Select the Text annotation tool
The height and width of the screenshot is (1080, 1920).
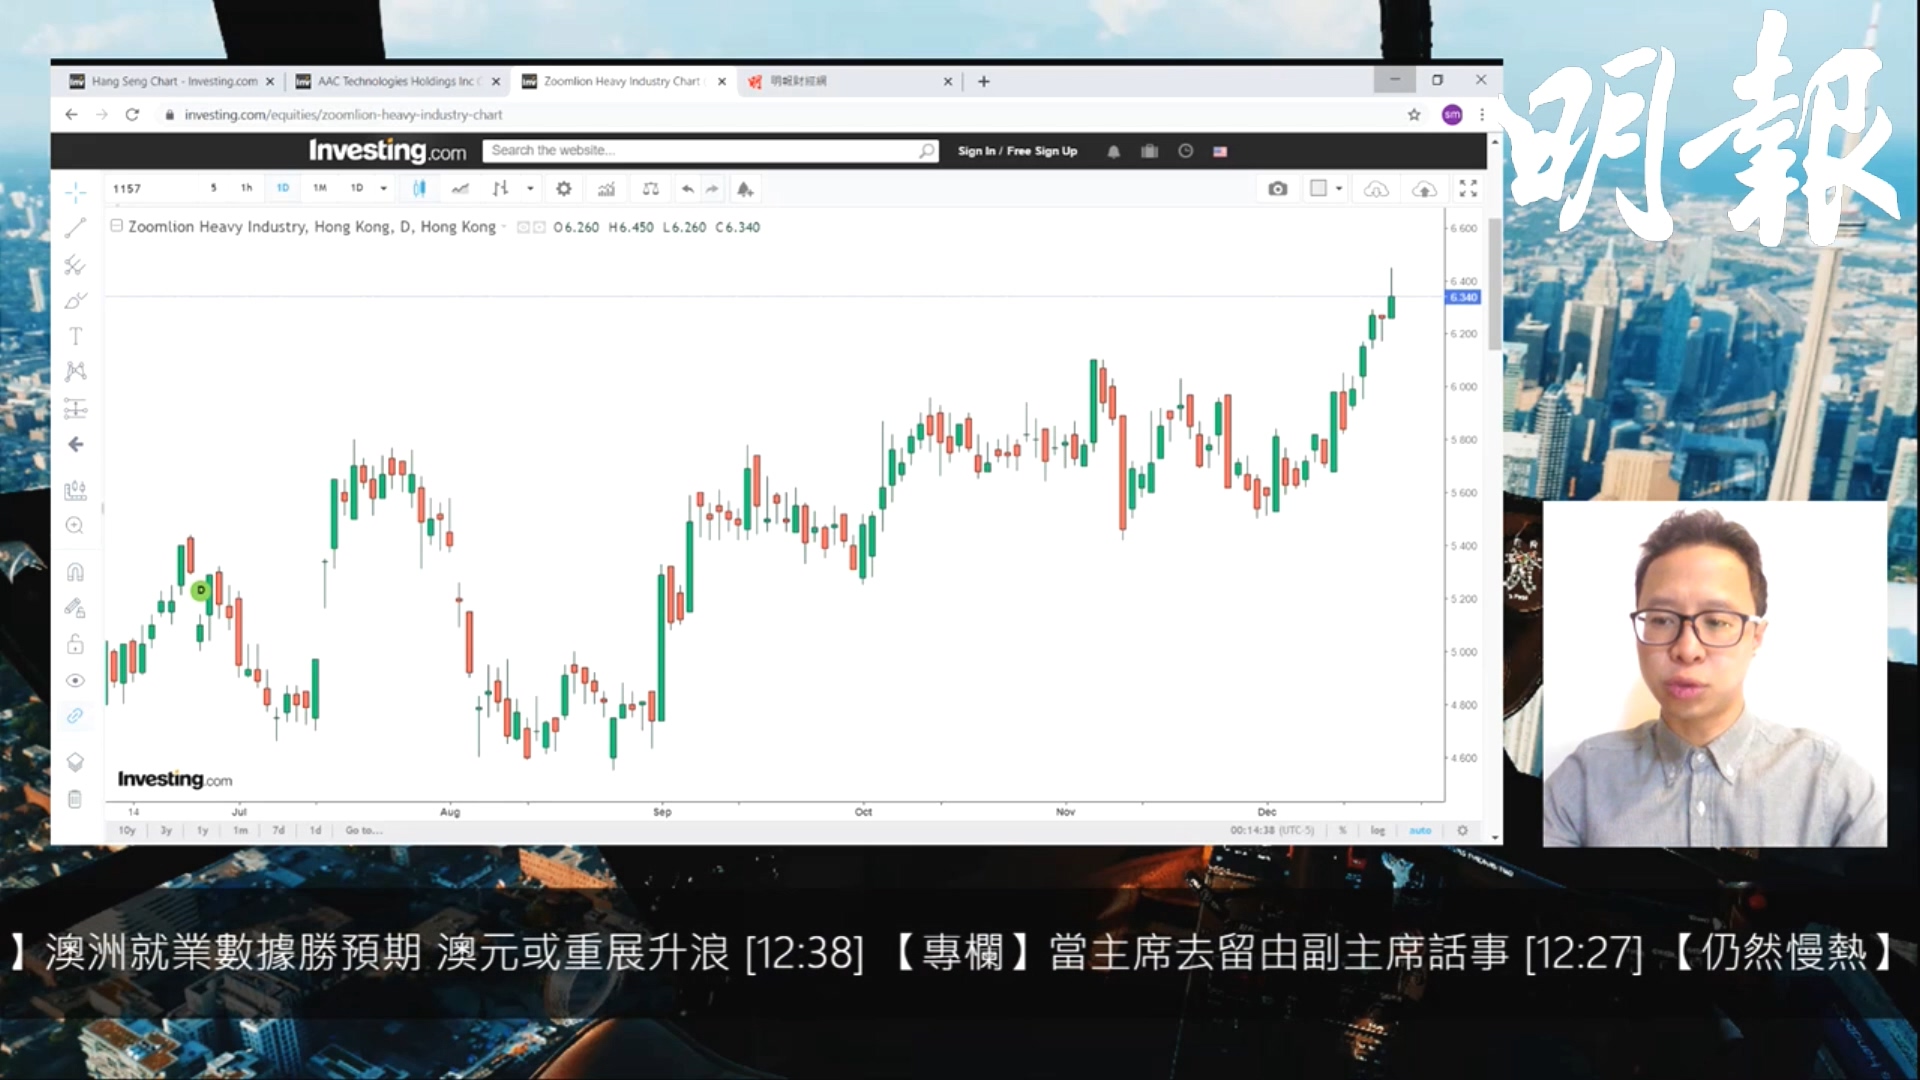75,336
